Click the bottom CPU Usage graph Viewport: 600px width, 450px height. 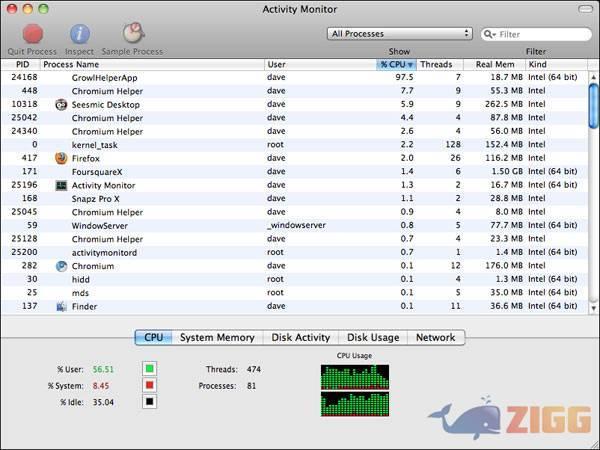355,404
